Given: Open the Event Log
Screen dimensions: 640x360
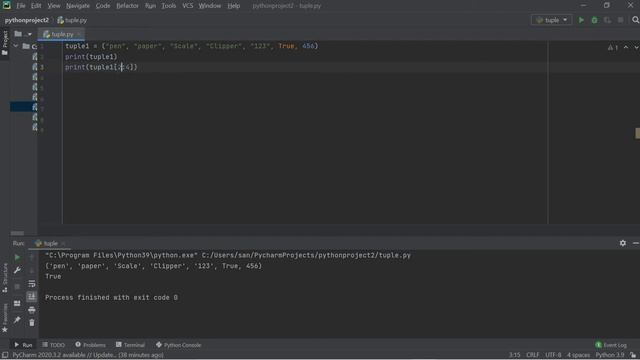Looking at the screenshot, I should click(x=611, y=345).
